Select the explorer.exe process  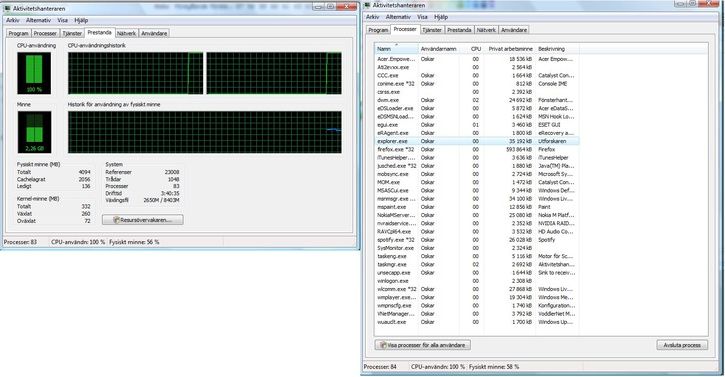pyautogui.click(x=477, y=141)
